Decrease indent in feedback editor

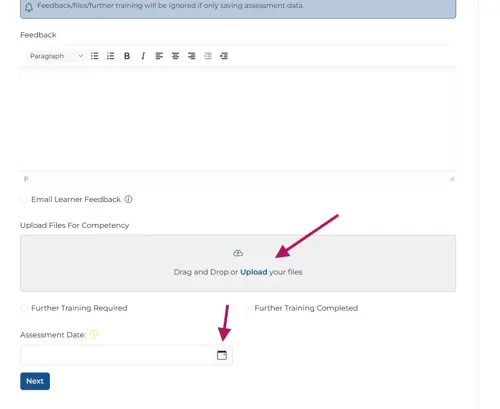208,56
